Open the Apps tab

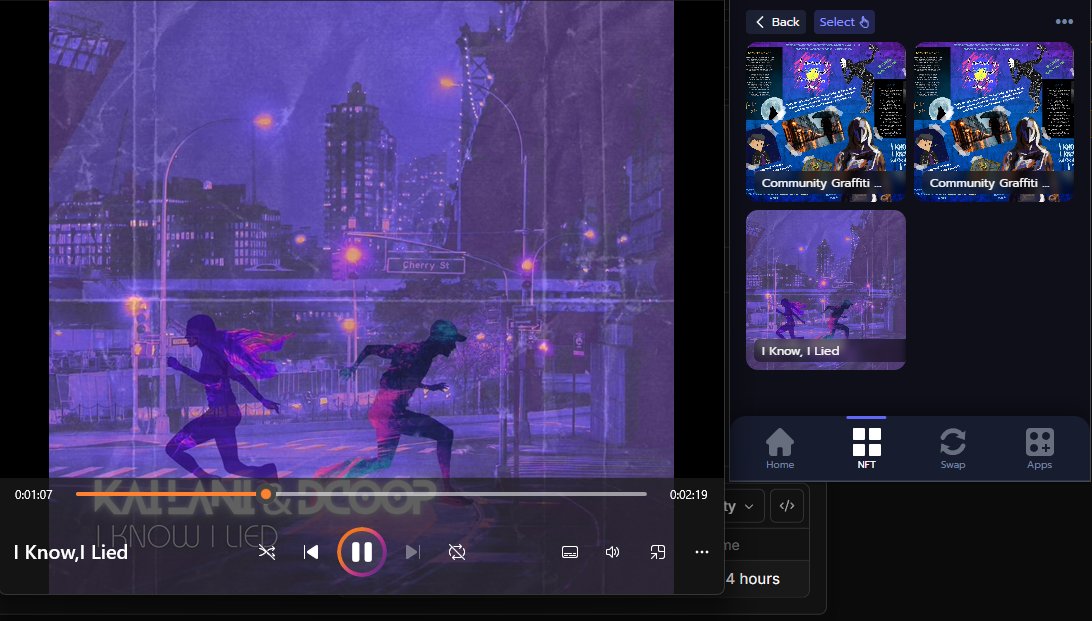coord(1039,448)
